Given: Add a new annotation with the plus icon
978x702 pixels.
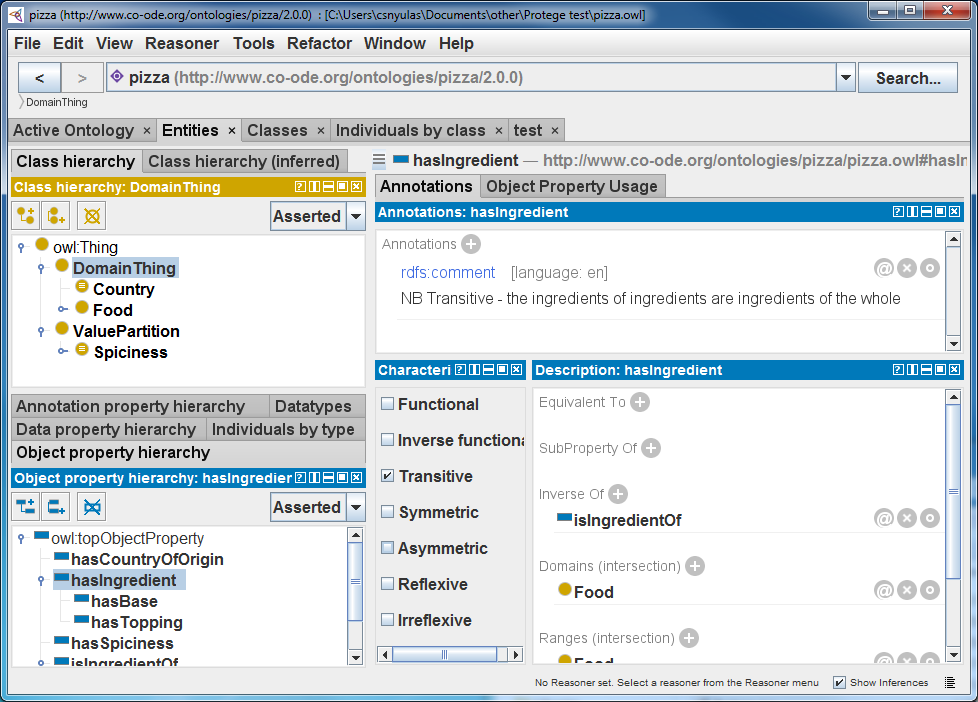Looking at the screenshot, I should [470, 244].
